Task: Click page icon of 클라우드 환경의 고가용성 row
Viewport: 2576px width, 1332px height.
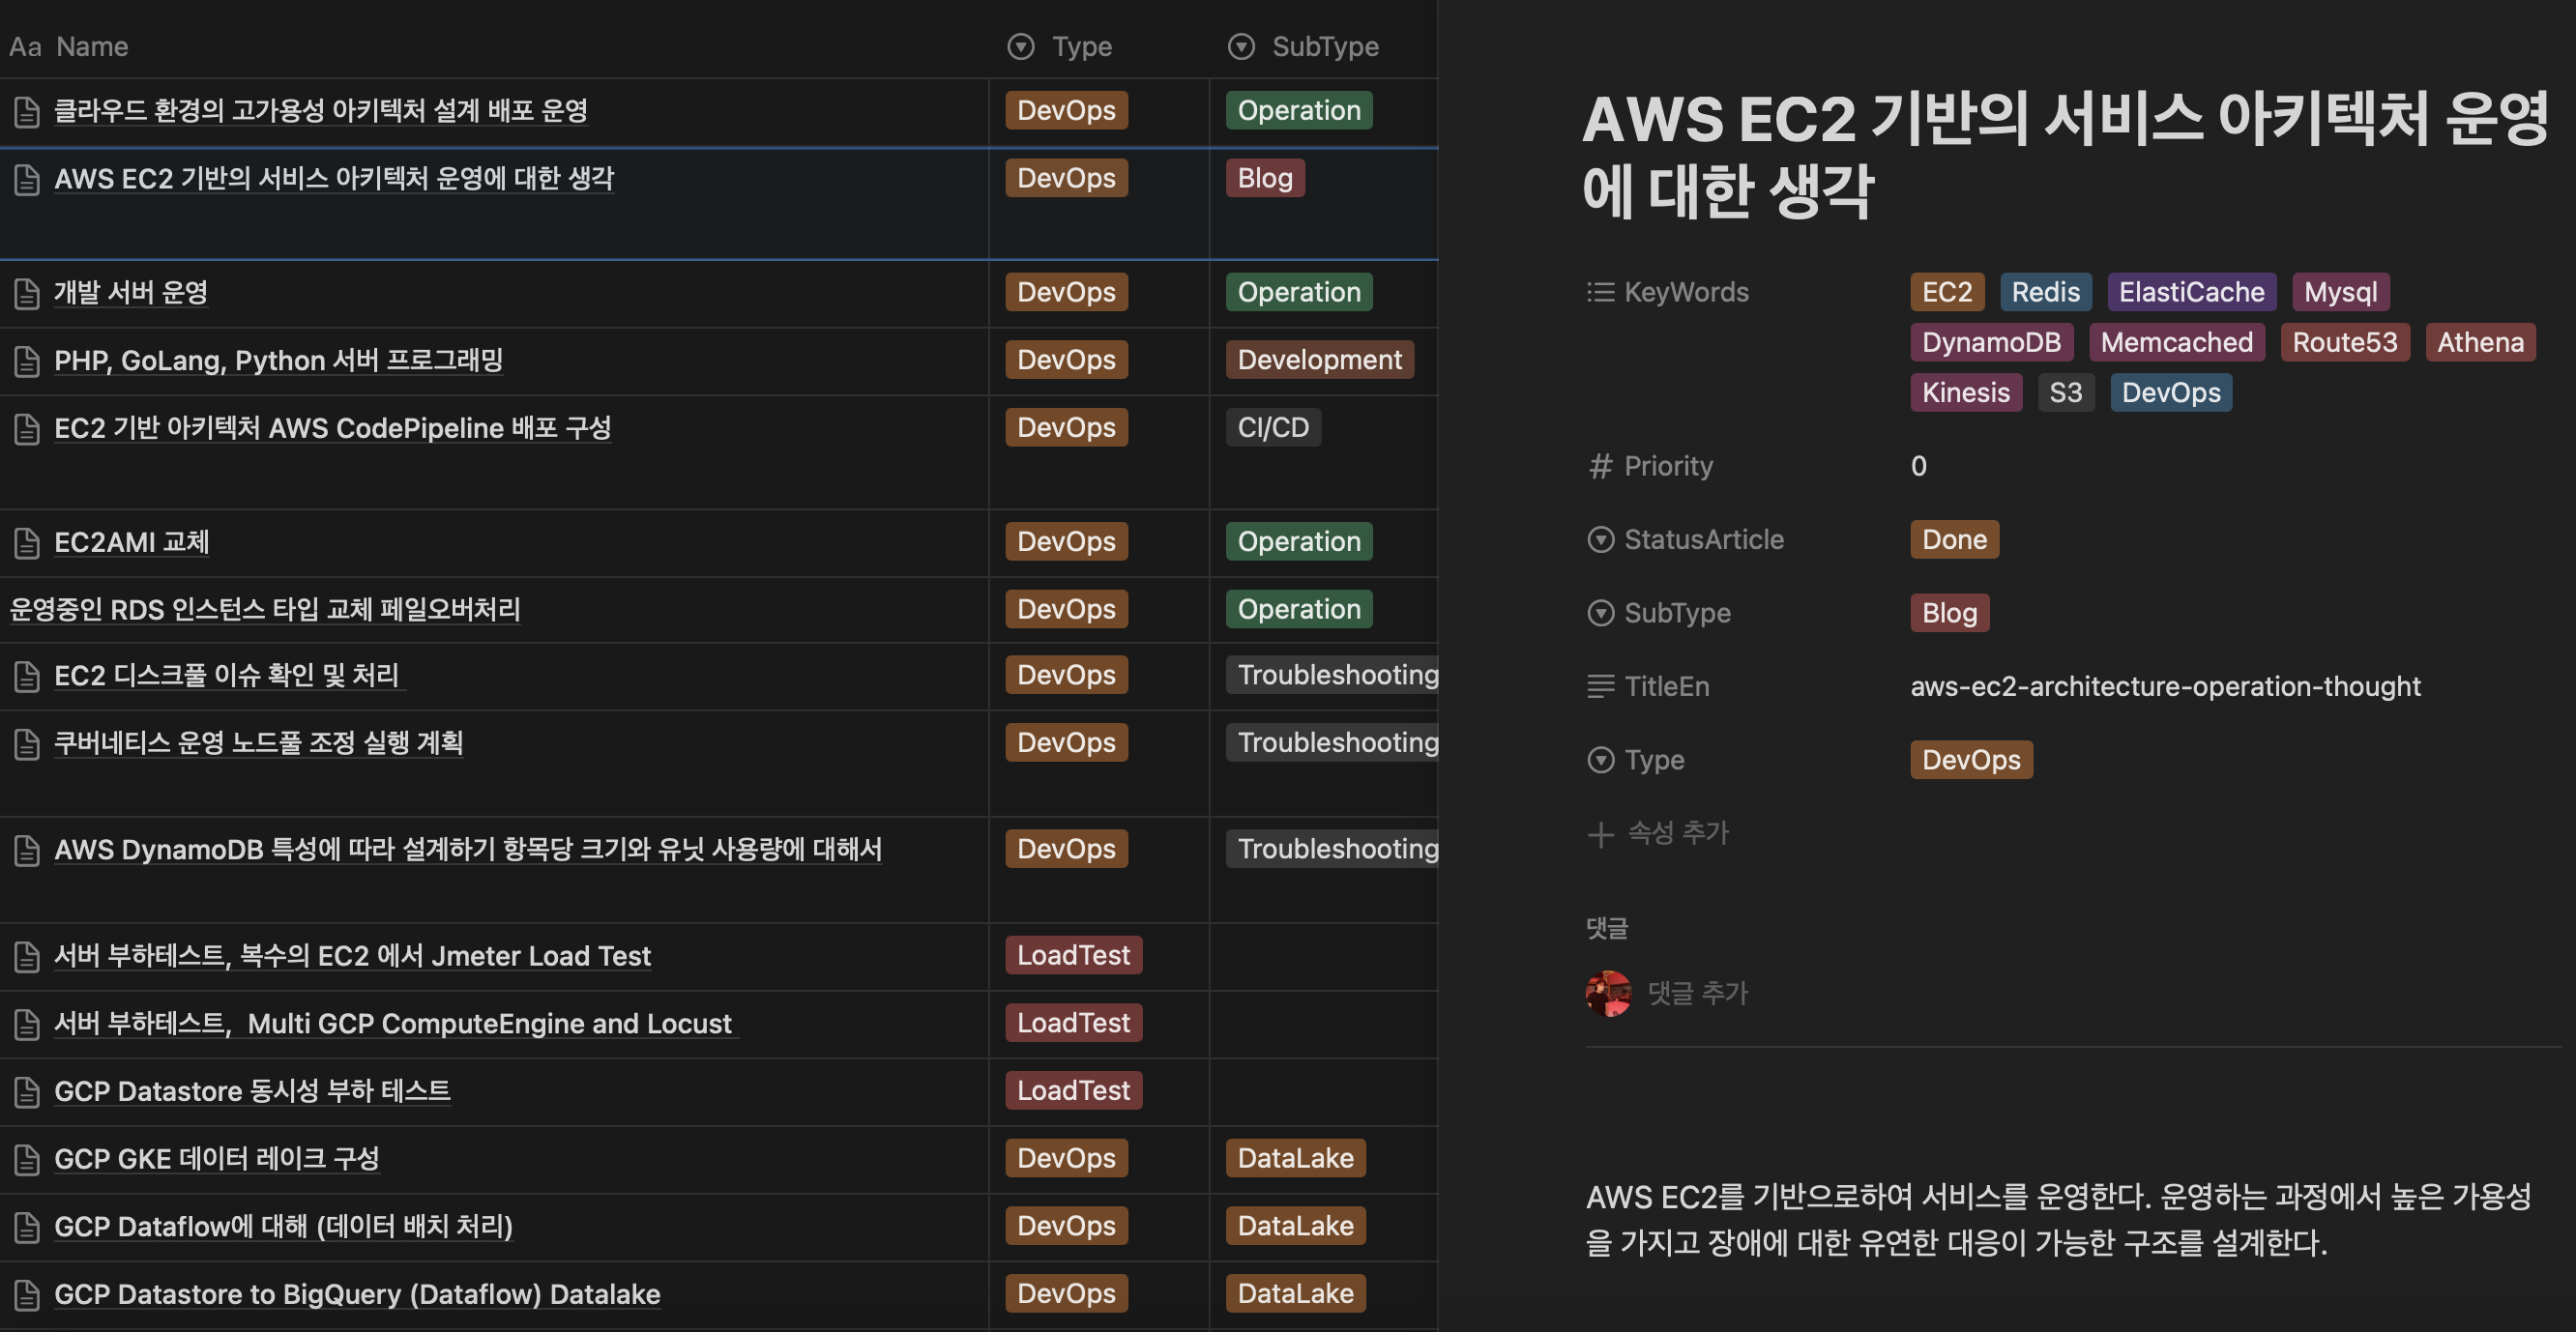Action: coord(27,112)
